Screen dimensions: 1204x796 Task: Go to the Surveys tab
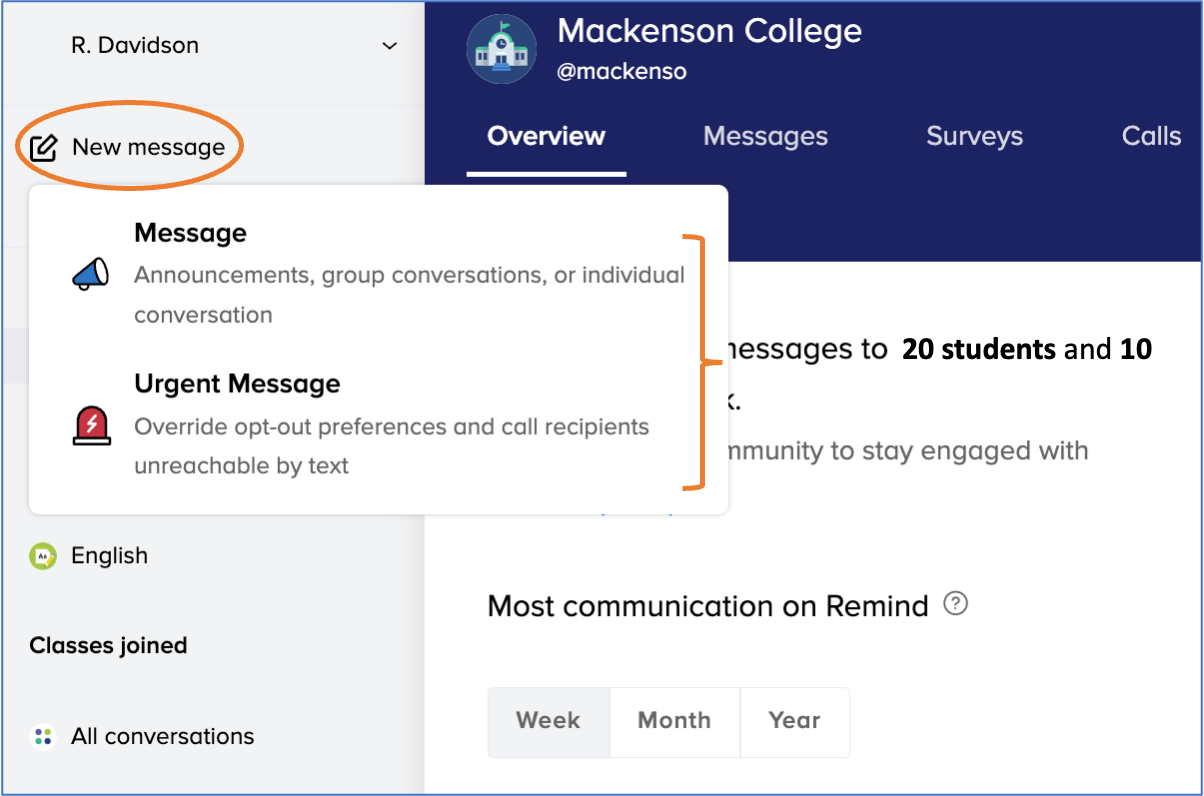(x=974, y=136)
